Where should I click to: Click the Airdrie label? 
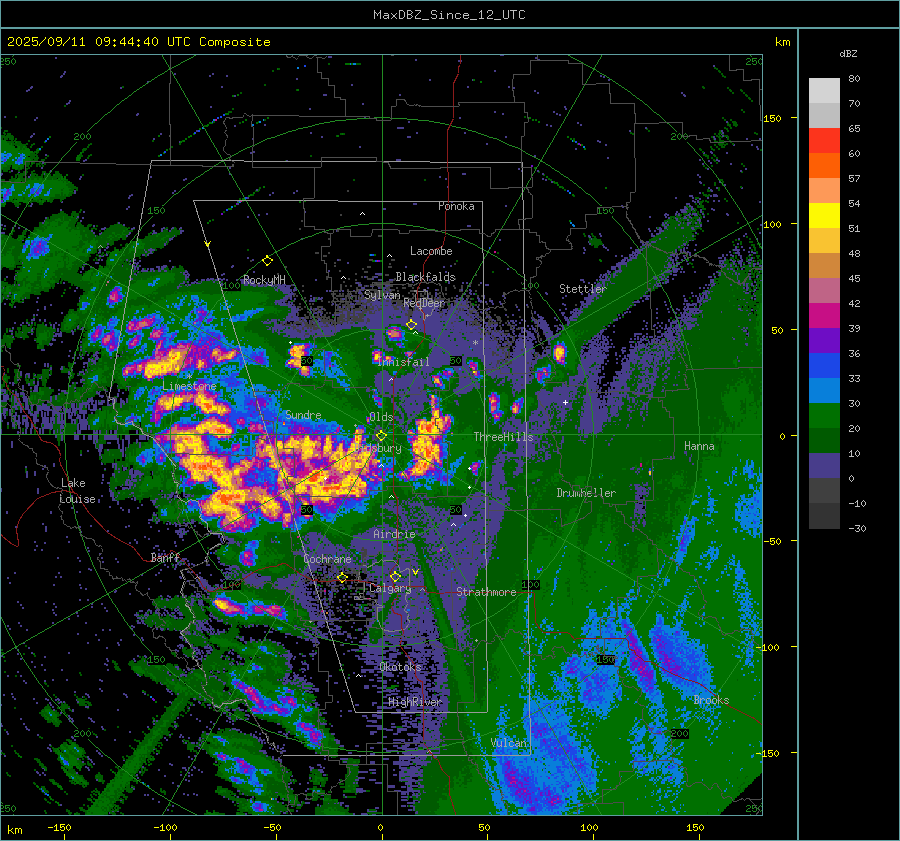[x=394, y=534]
